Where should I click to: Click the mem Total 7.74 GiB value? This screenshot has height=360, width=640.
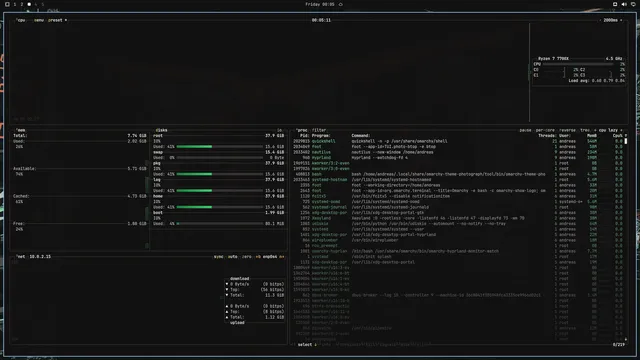coord(137,136)
